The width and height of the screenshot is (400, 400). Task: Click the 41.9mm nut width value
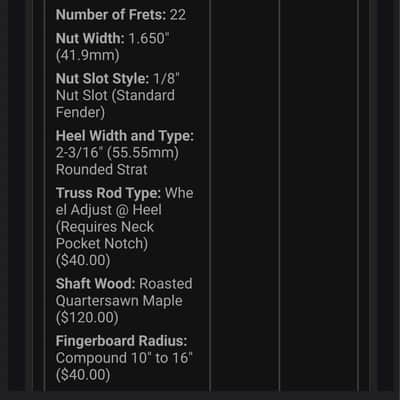click(87, 55)
